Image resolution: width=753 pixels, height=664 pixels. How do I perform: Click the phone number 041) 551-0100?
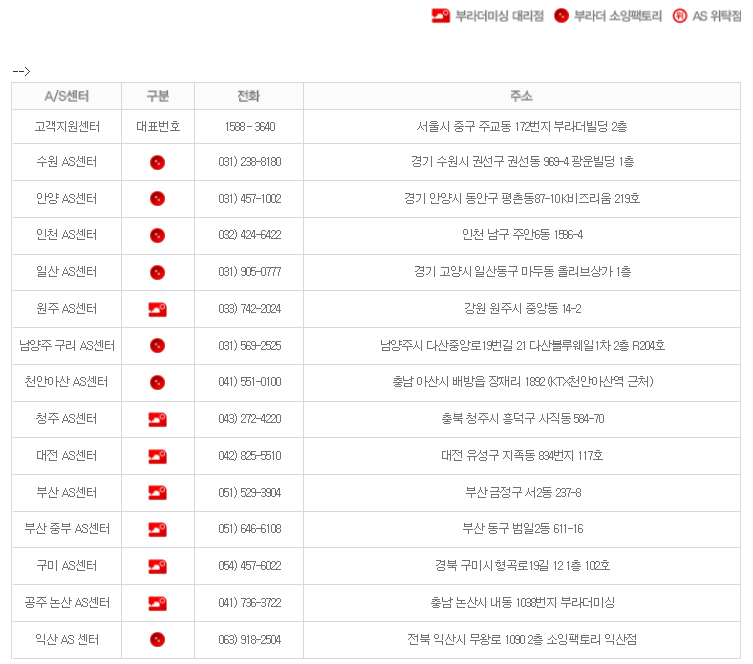click(x=250, y=382)
